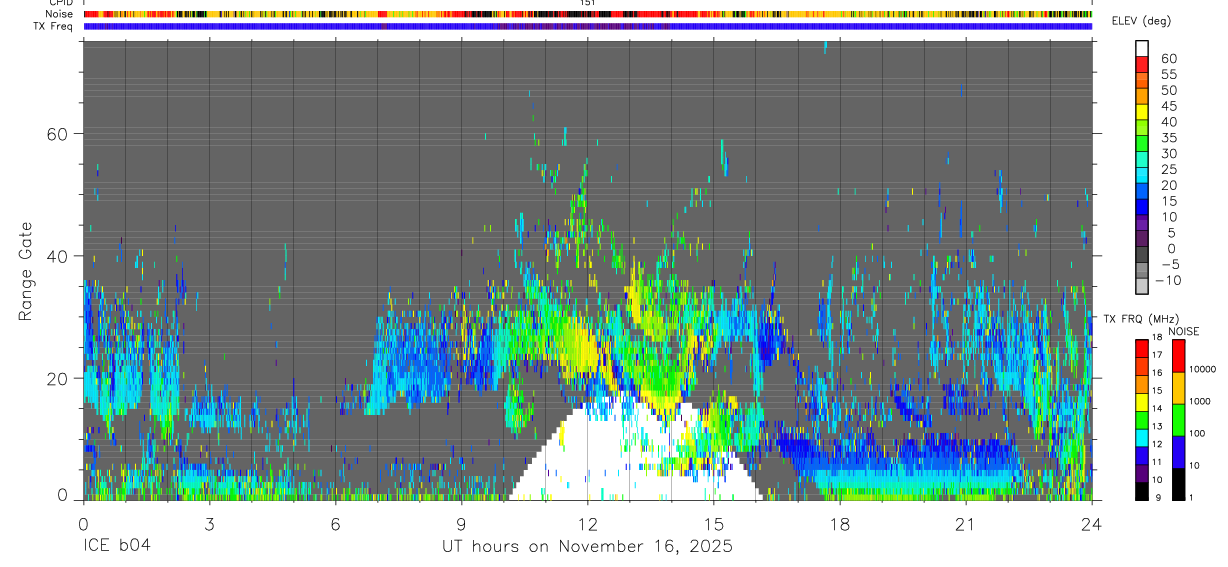This screenshot has width=1228, height=567.
Task: Click the yellow segment of the ELEV color bar
Action: point(1142,112)
